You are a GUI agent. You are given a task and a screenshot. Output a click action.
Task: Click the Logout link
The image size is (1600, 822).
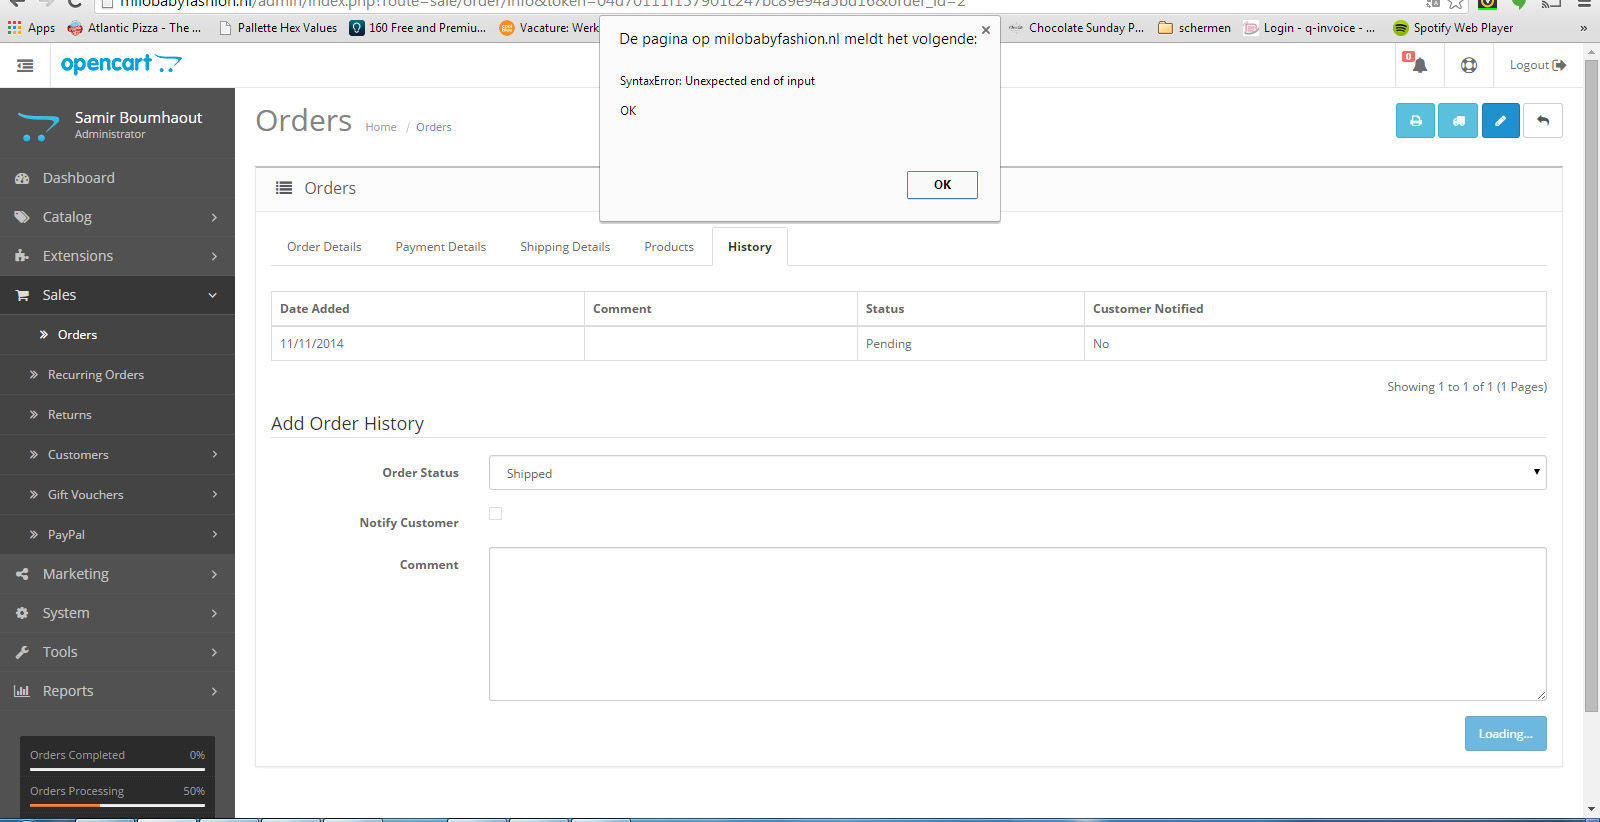tap(1537, 65)
